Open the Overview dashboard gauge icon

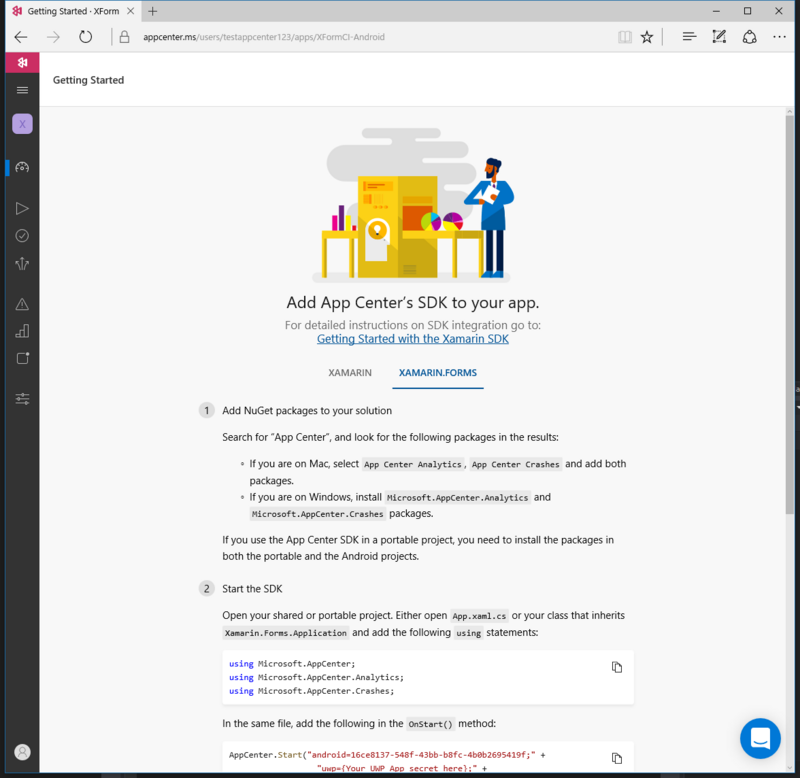pos(22,167)
